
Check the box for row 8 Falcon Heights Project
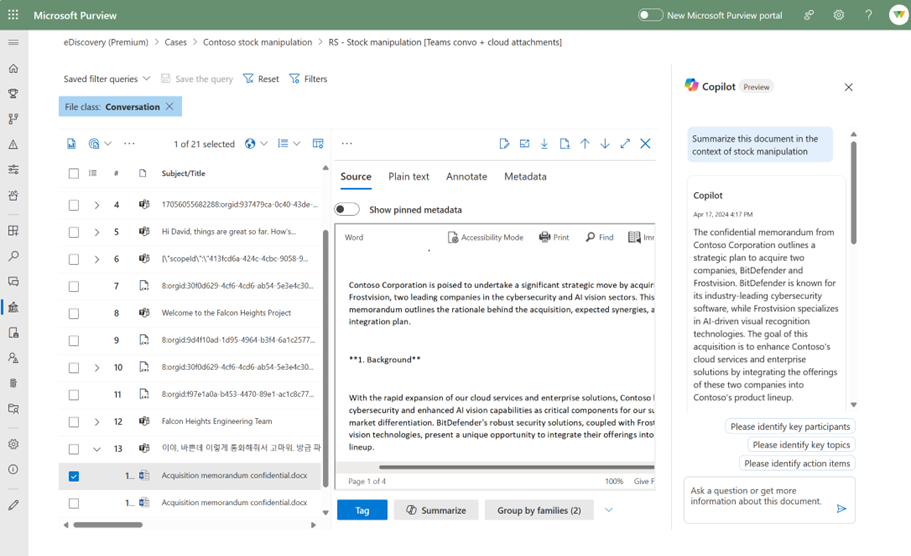tap(74, 314)
